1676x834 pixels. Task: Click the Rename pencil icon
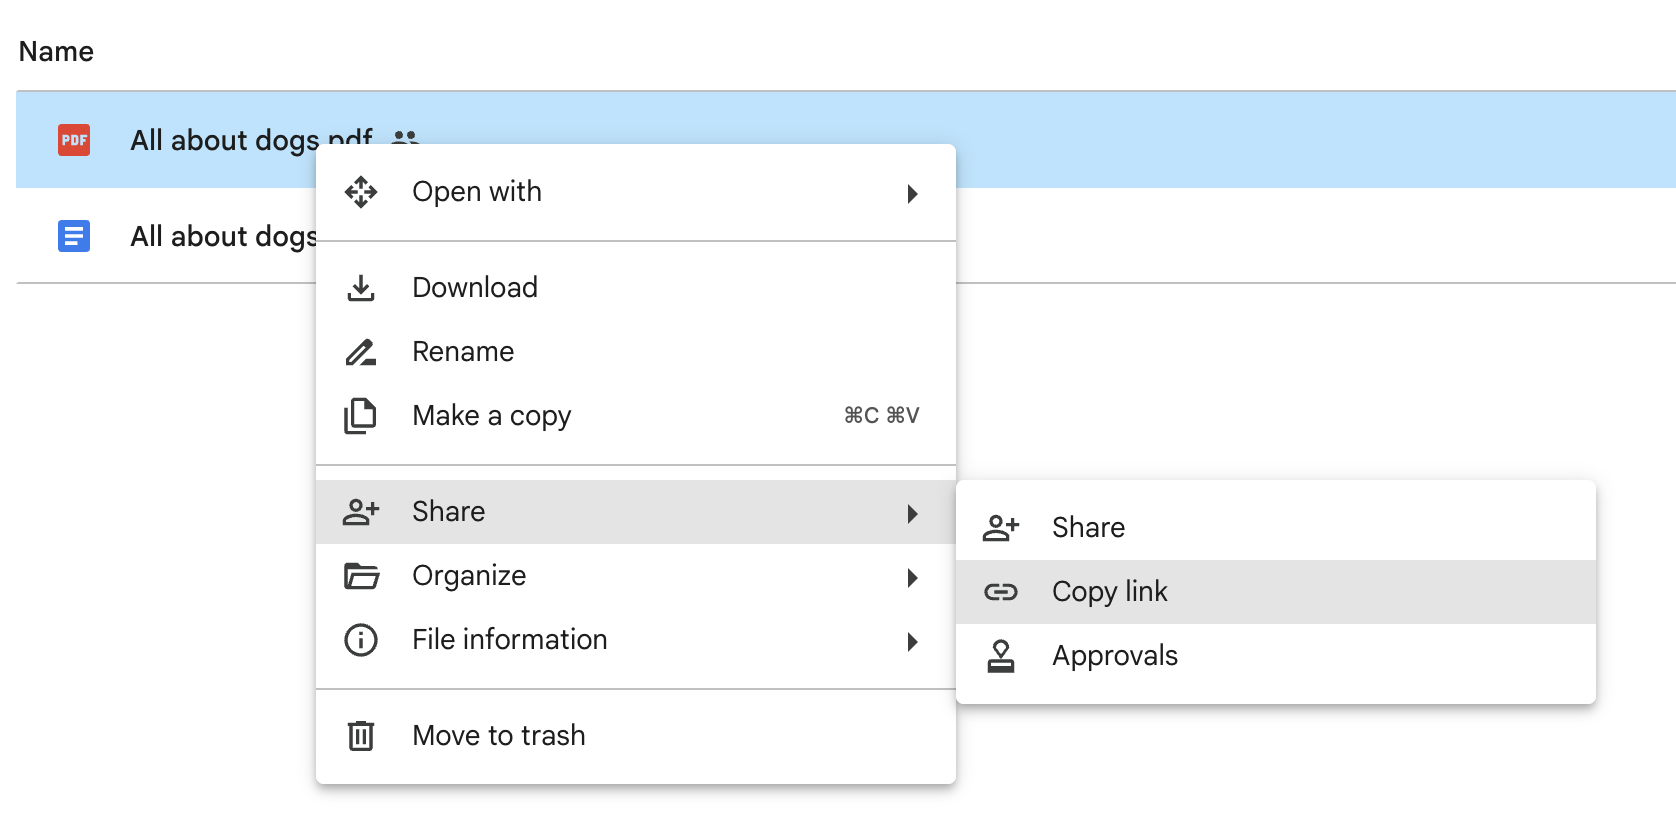[361, 352]
